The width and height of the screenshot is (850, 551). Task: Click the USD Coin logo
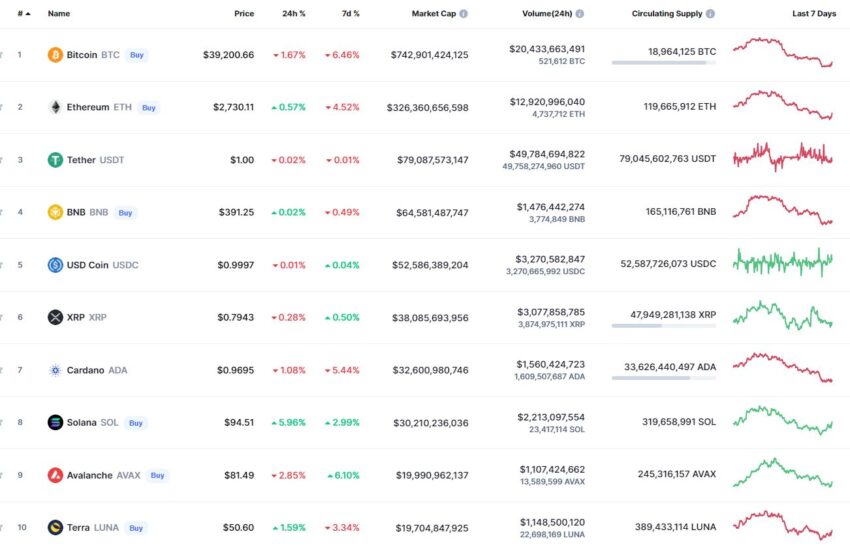click(x=55, y=265)
